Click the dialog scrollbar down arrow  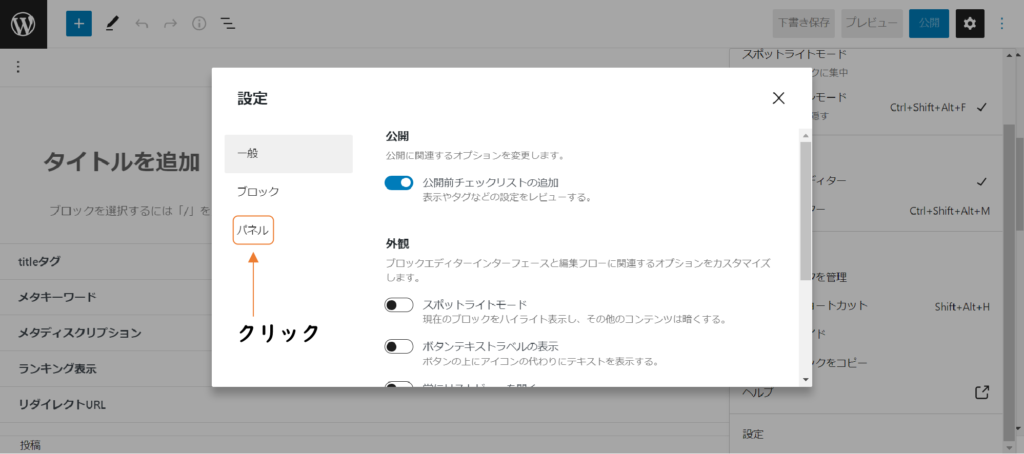click(805, 379)
